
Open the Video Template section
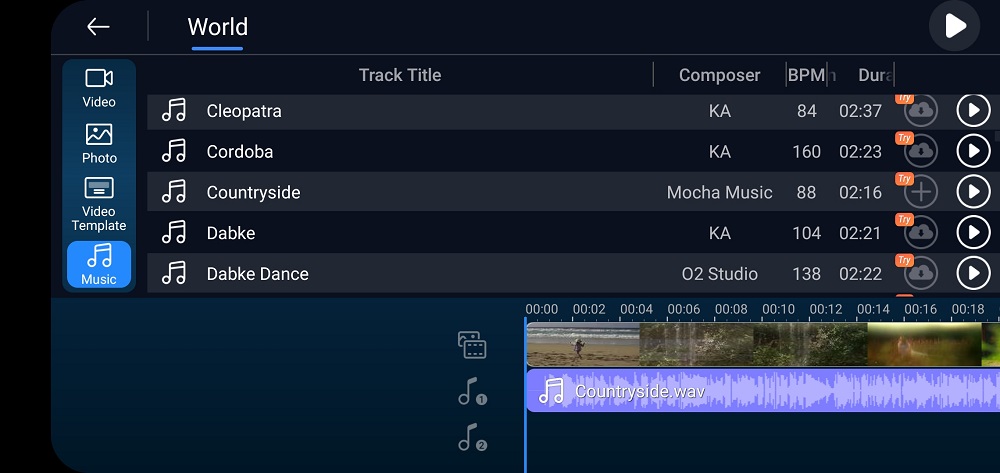coord(99,204)
